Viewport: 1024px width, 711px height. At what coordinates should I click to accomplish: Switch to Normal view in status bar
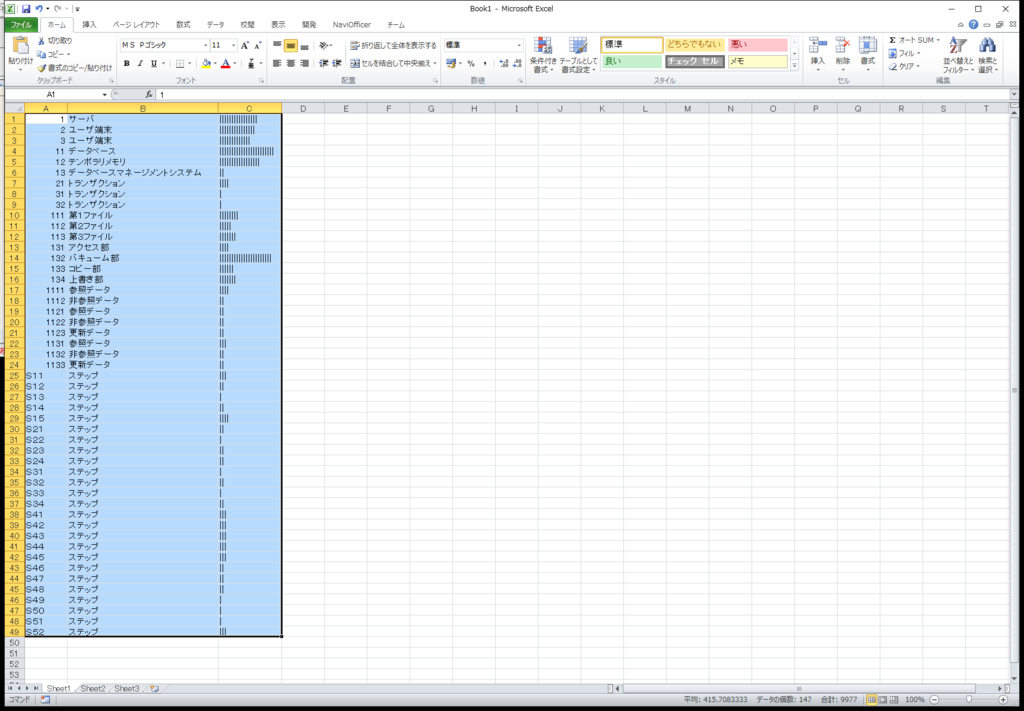[871, 699]
